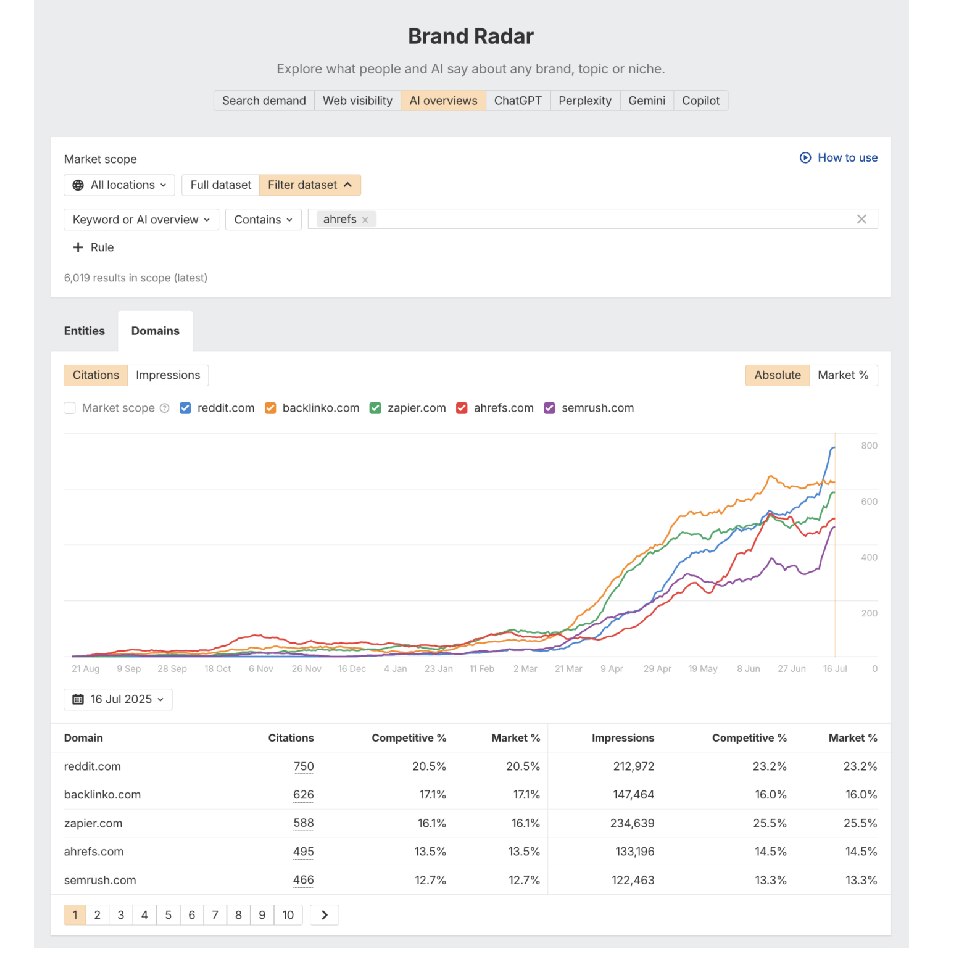Go to page 2 of results
960x960 pixels.
point(97,915)
